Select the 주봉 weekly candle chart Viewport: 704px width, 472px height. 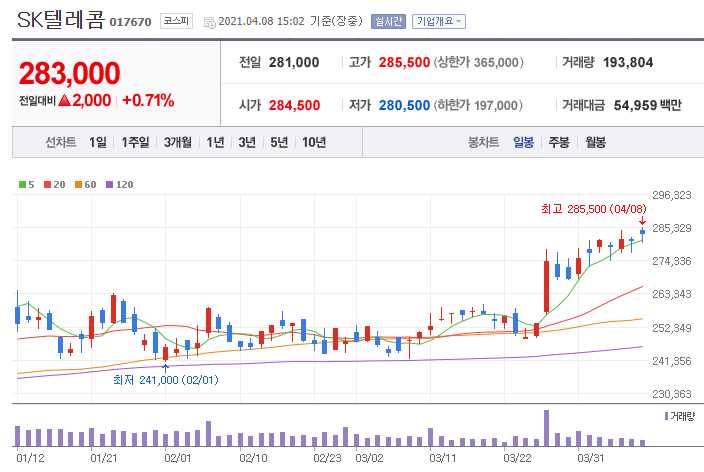click(x=559, y=142)
